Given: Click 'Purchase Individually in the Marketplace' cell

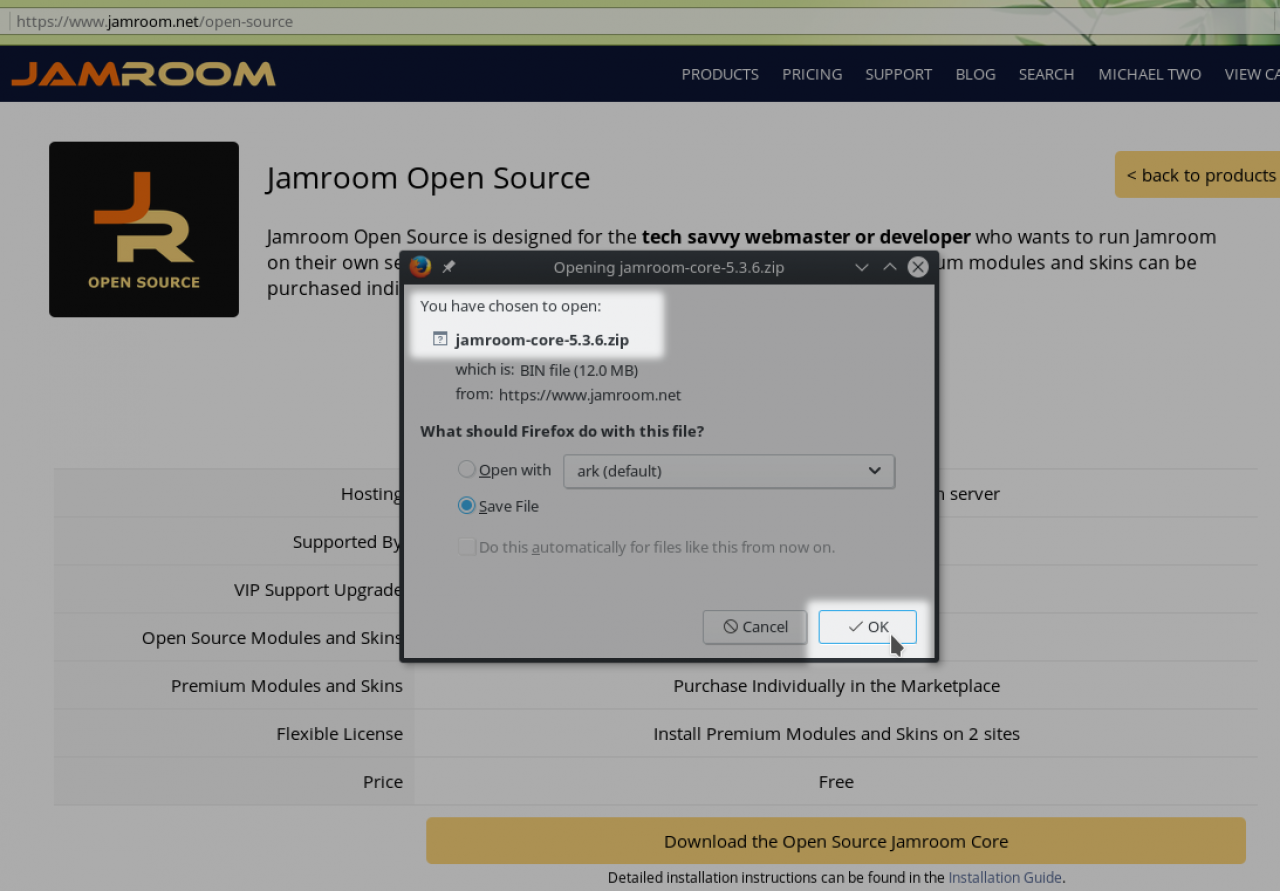Looking at the screenshot, I should [837, 686].
